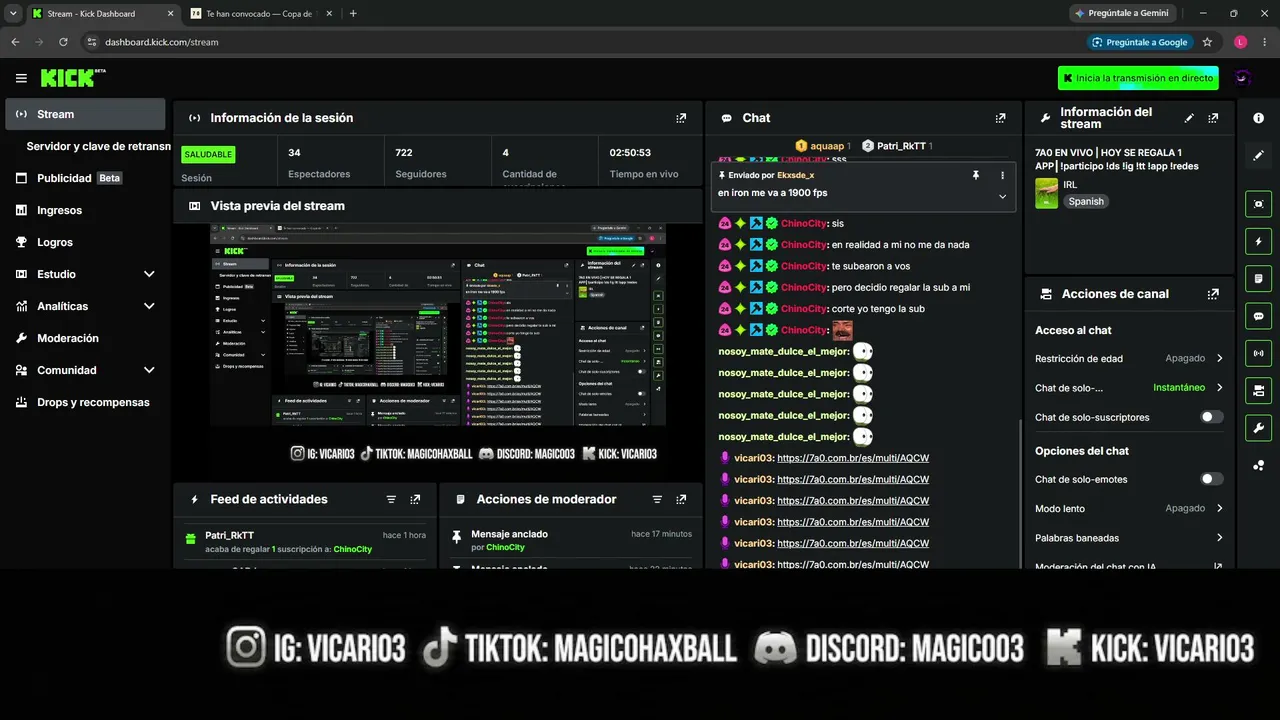1280x720 pixels.
Task: Bookmark this page with the star icon
Action: point(1207,42)
